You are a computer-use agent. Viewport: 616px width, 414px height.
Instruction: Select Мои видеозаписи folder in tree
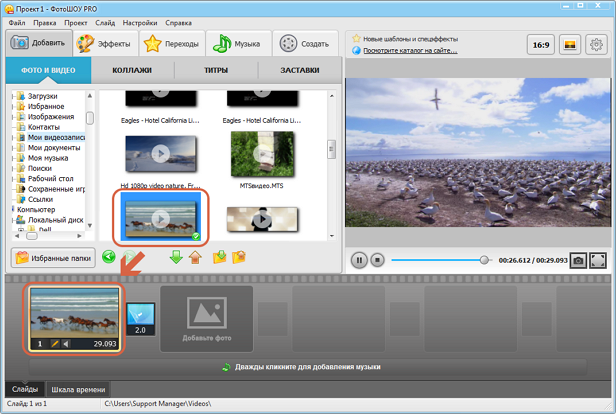pos(55,137)
